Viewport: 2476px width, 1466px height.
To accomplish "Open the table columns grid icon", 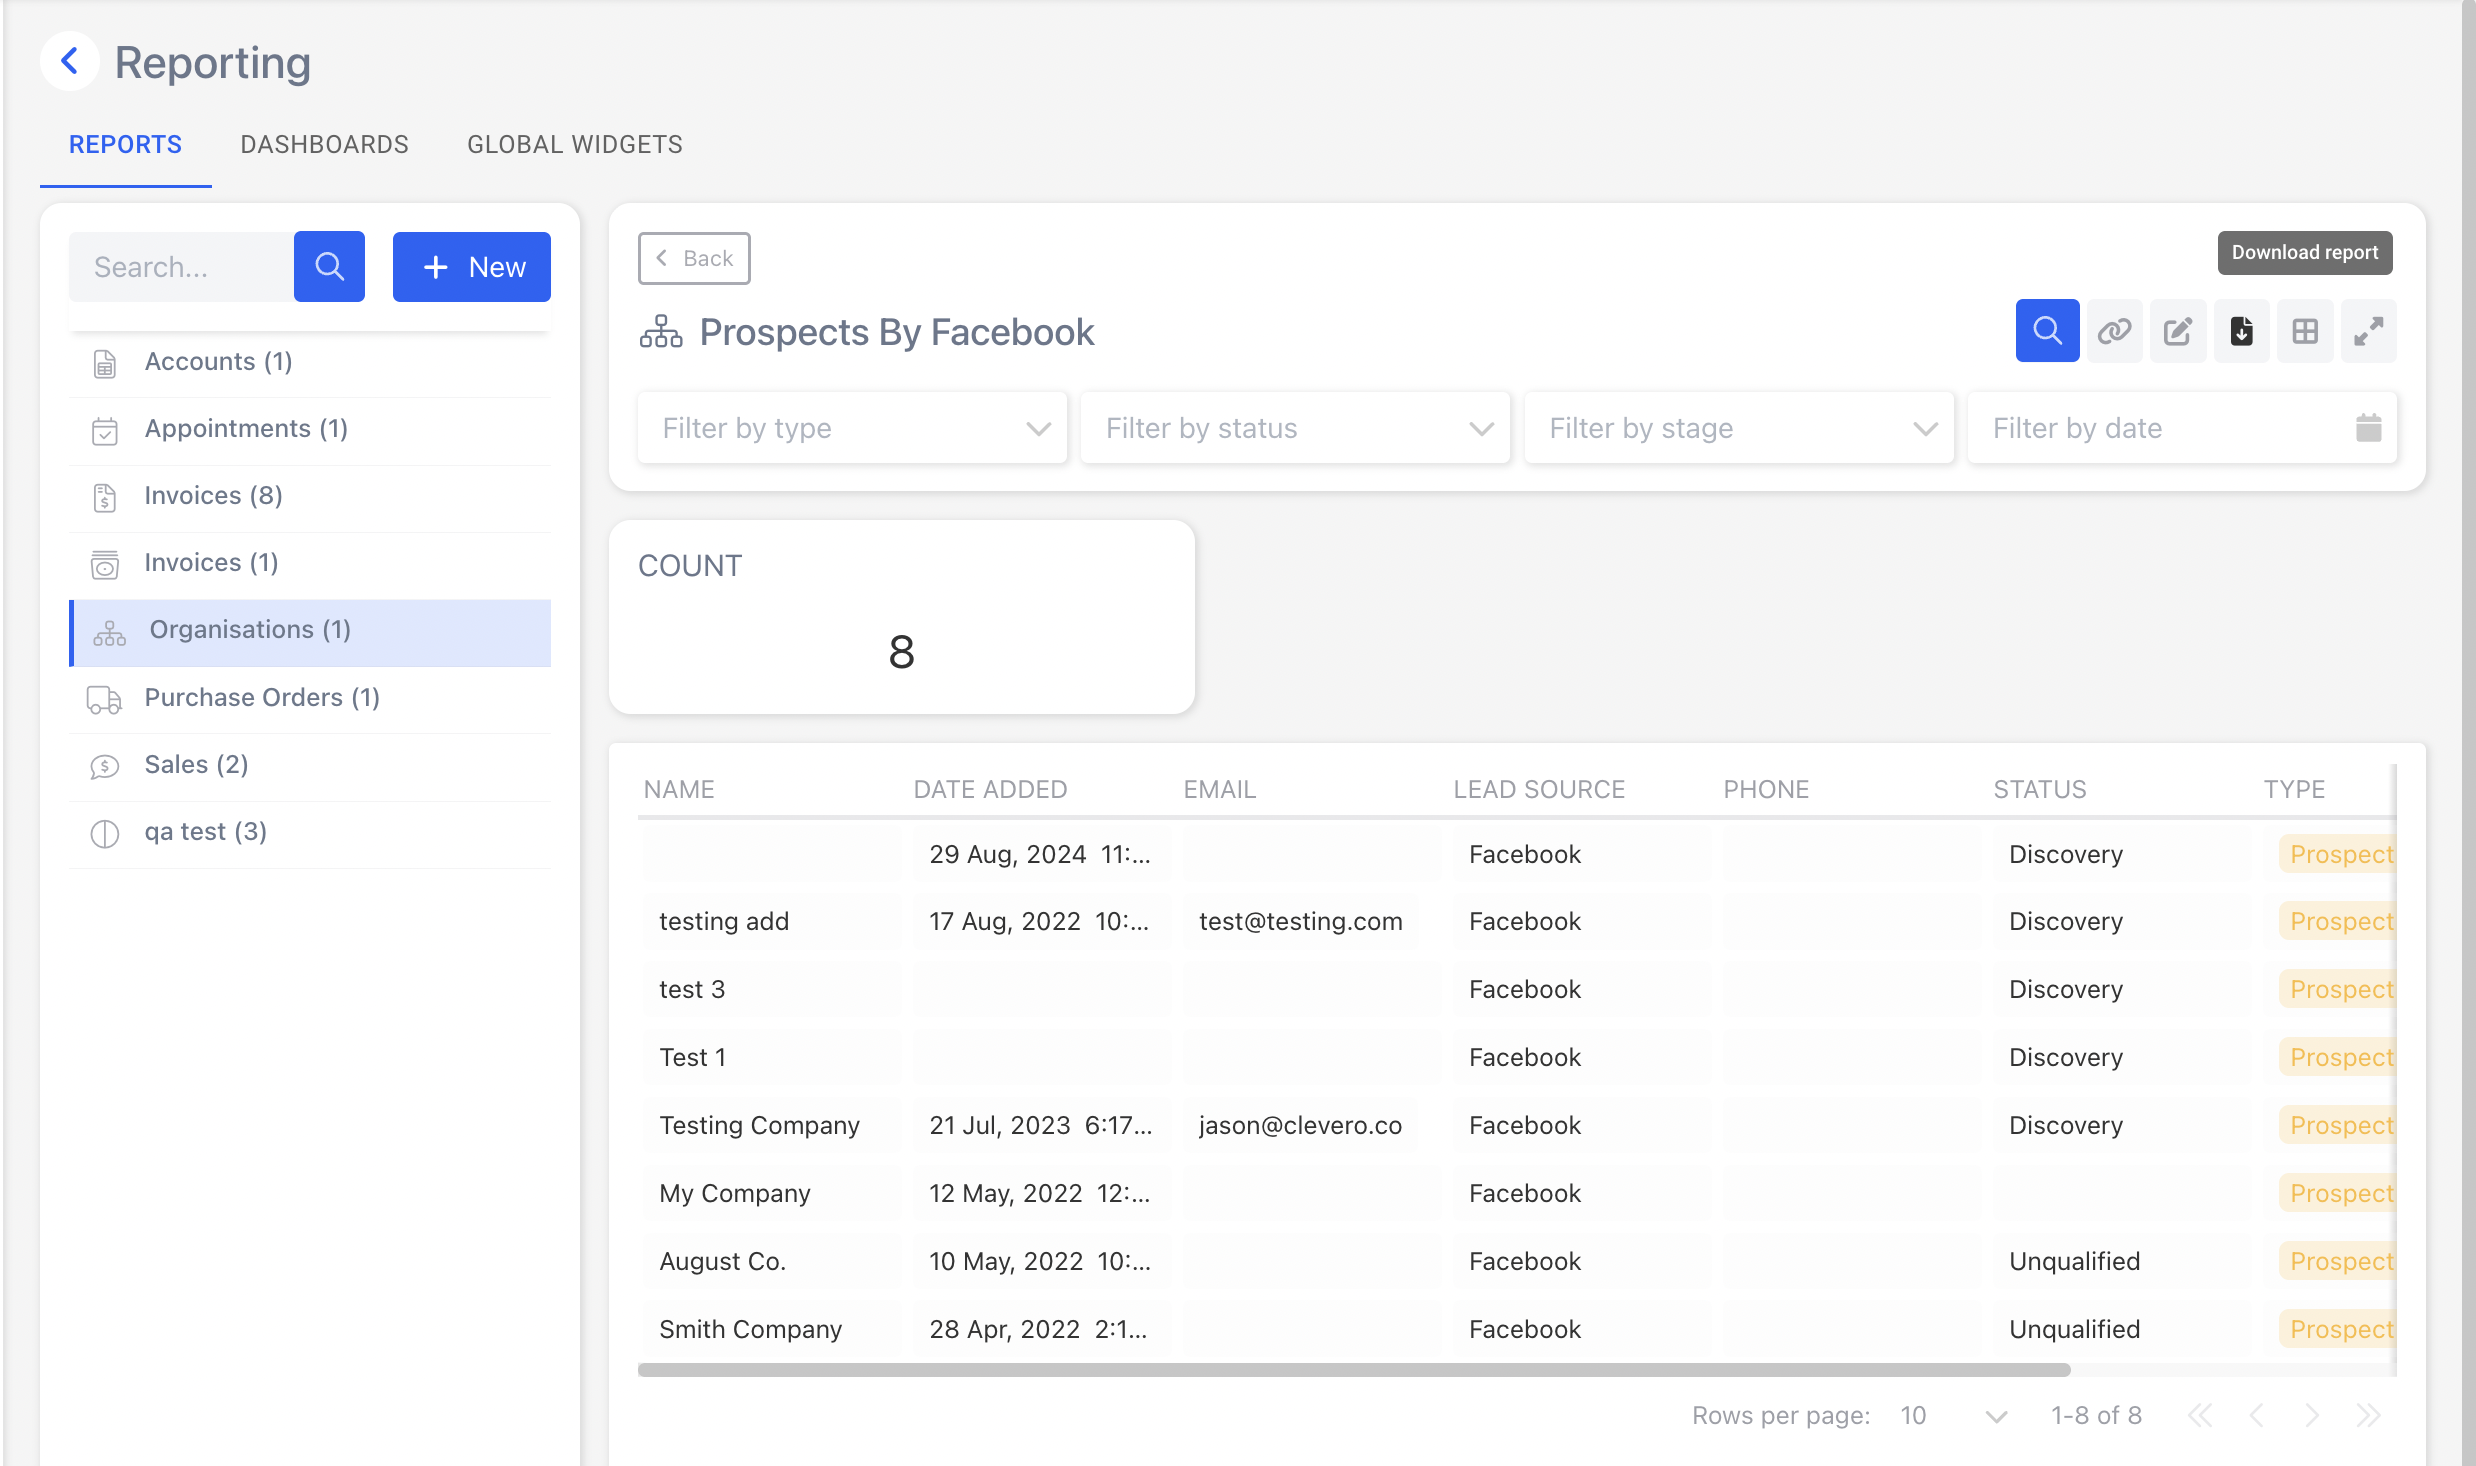I will [x=2305, y=331].
